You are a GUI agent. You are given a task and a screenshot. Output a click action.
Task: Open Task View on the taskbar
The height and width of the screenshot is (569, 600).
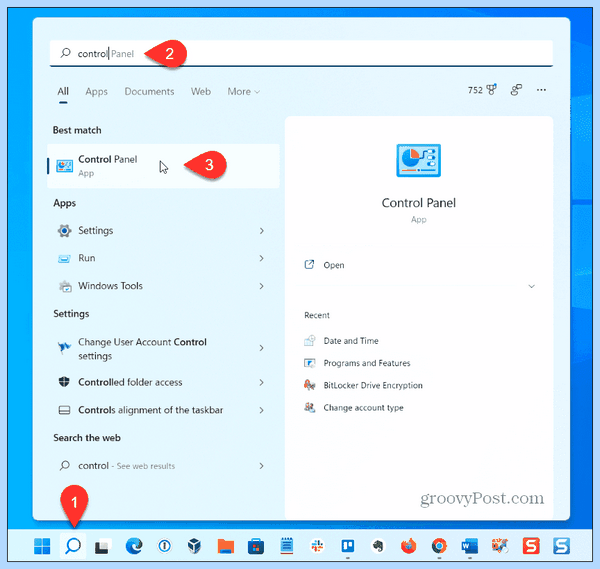click(x=103, y=546)
